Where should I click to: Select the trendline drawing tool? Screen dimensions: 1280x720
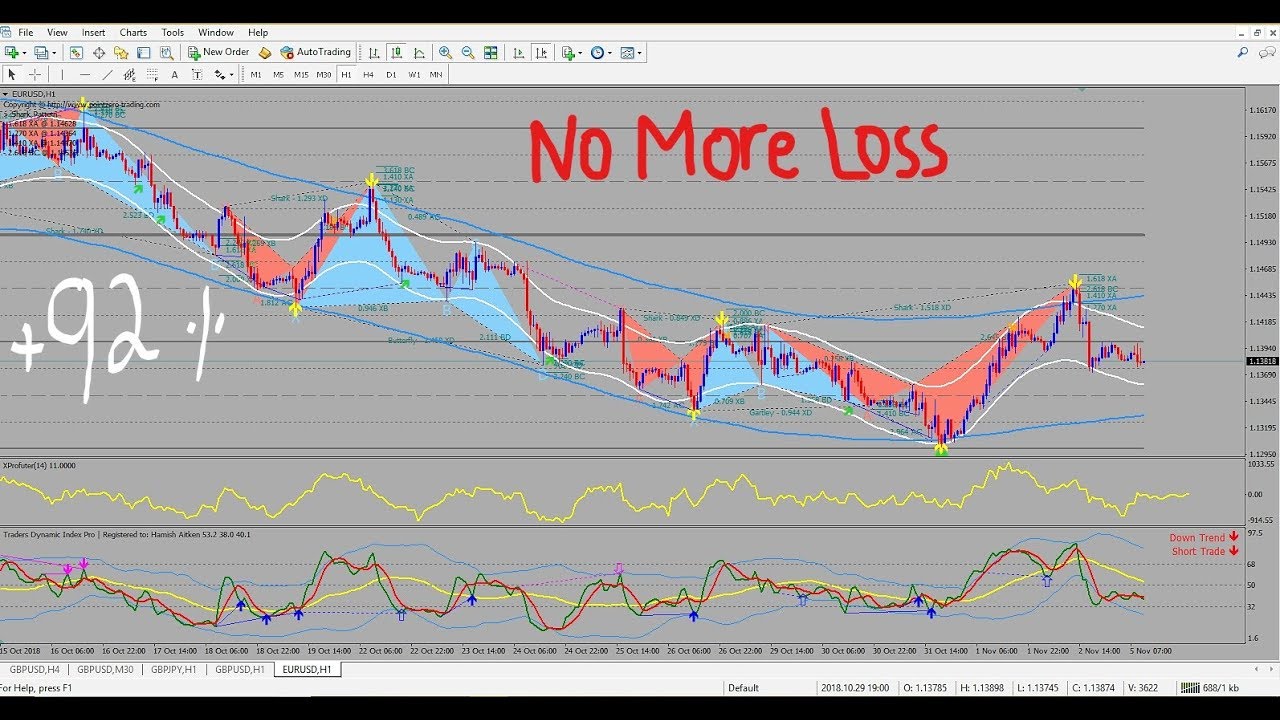[107, 74]
